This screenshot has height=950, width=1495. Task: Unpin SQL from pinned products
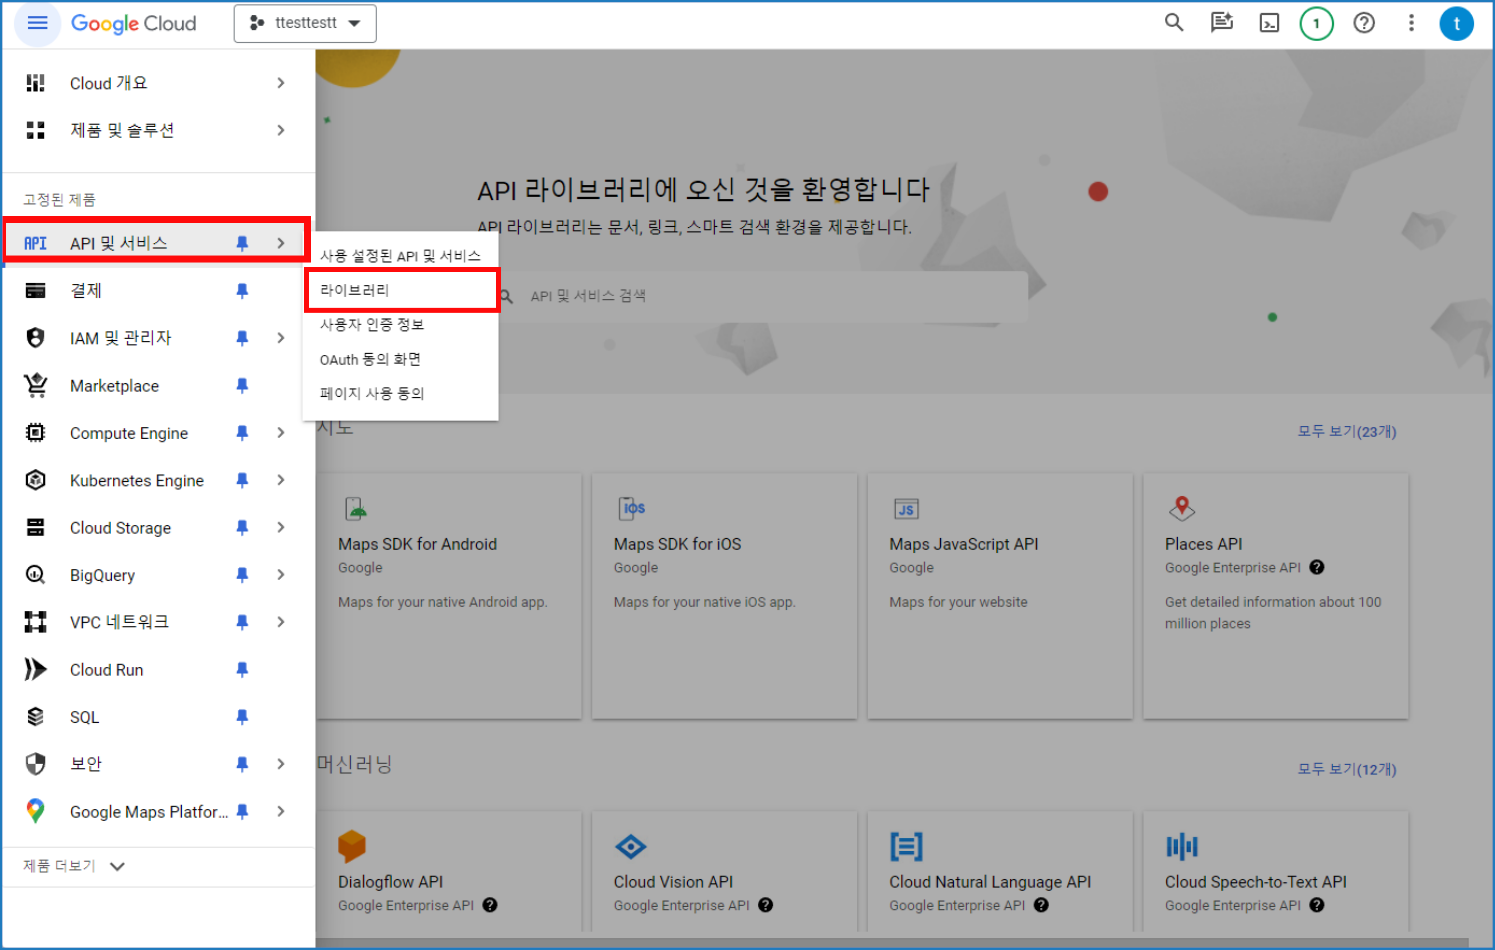pyautogui.click(x=242, y=717)
